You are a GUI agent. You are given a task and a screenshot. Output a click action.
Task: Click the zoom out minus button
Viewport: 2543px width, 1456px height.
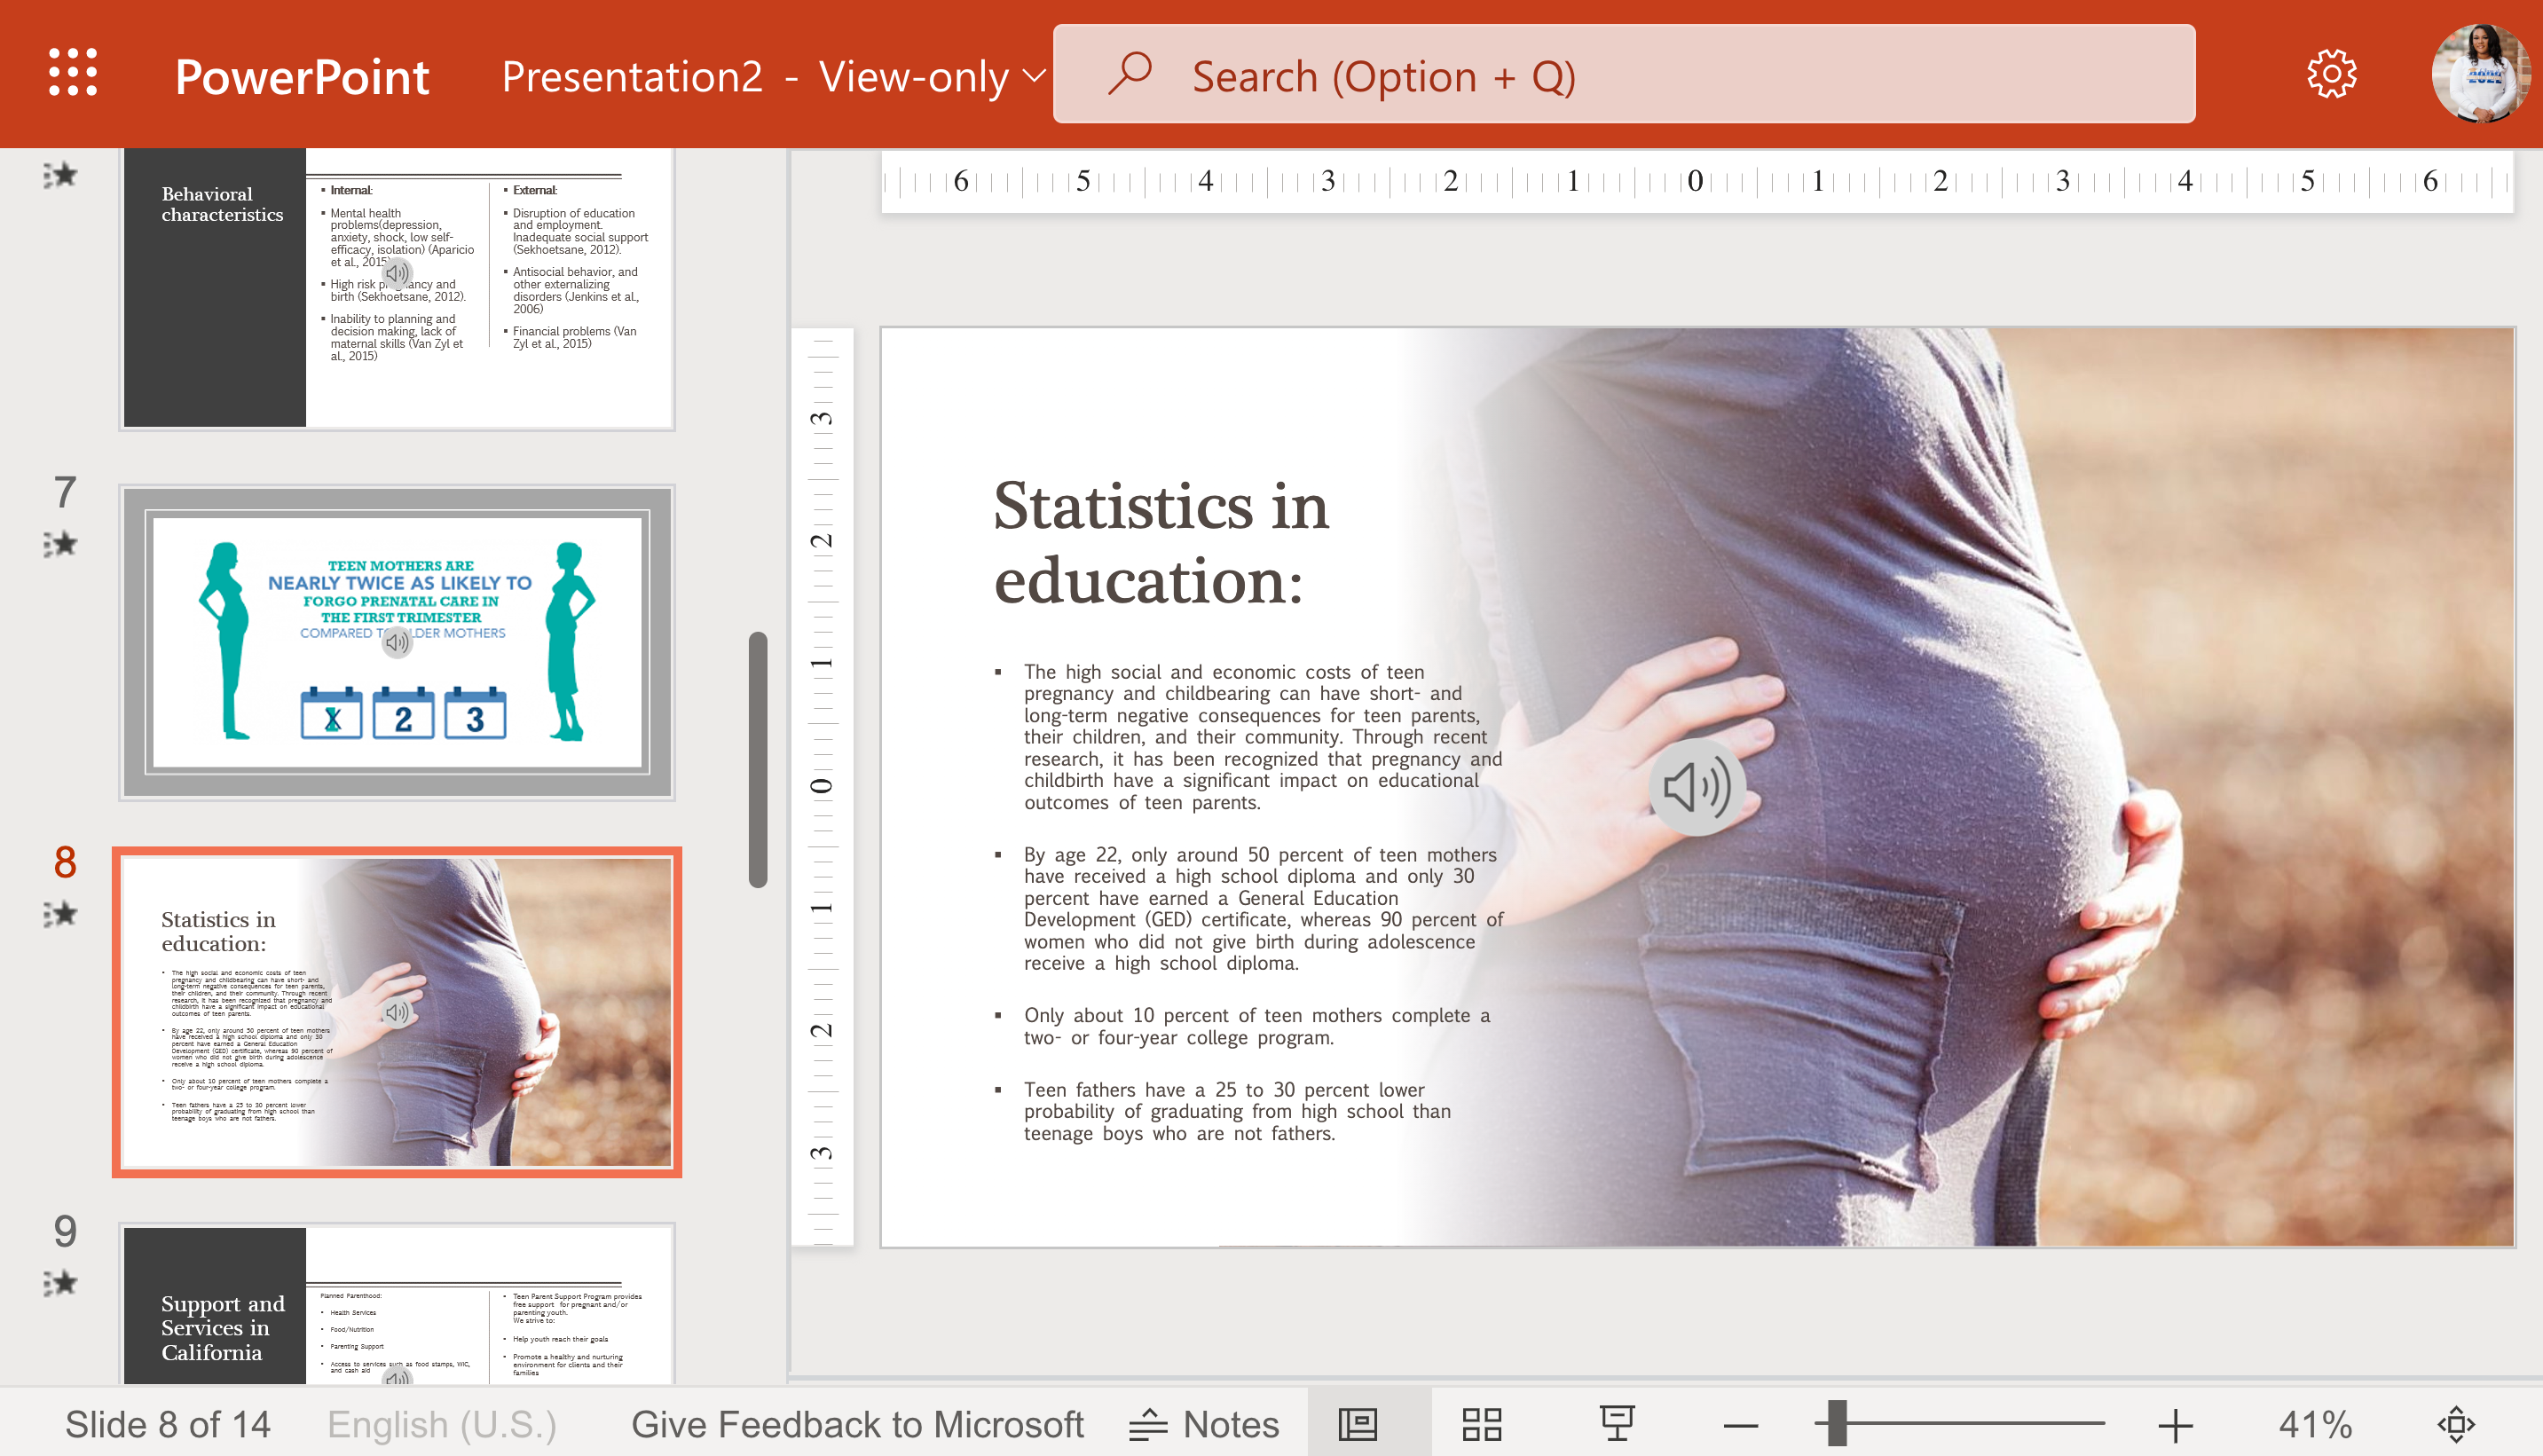pyautogui.click(x=1741, y=1425)
